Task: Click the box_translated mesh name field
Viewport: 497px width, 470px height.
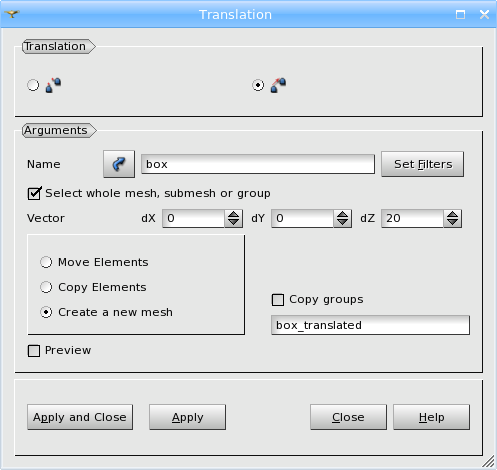Action: pos(370,325)
